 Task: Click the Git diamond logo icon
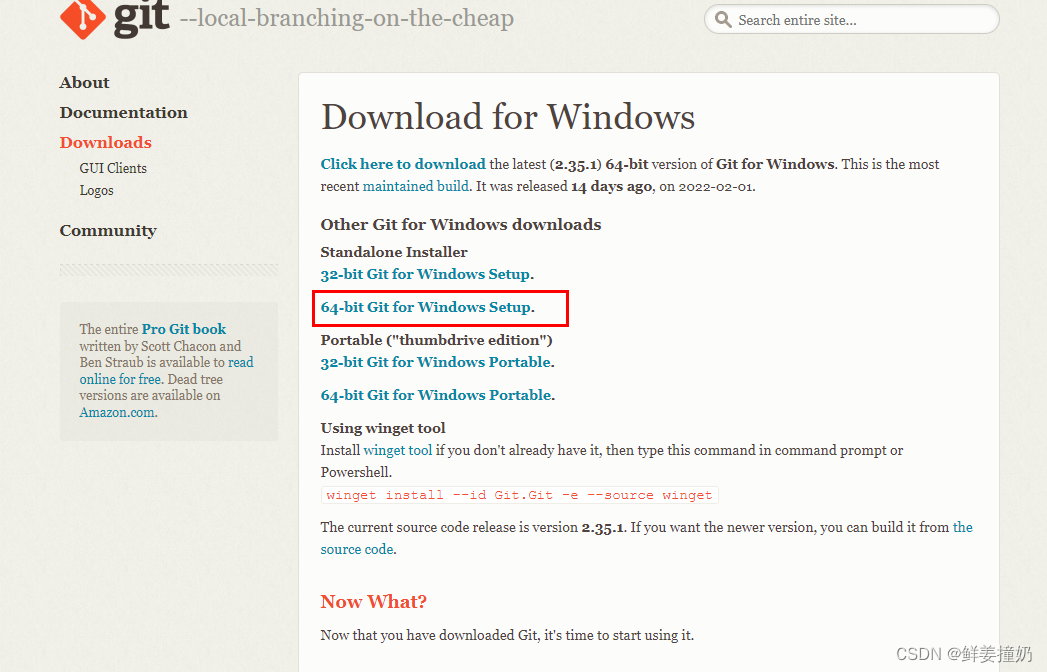pyautogui.click(x=83, y=17)
